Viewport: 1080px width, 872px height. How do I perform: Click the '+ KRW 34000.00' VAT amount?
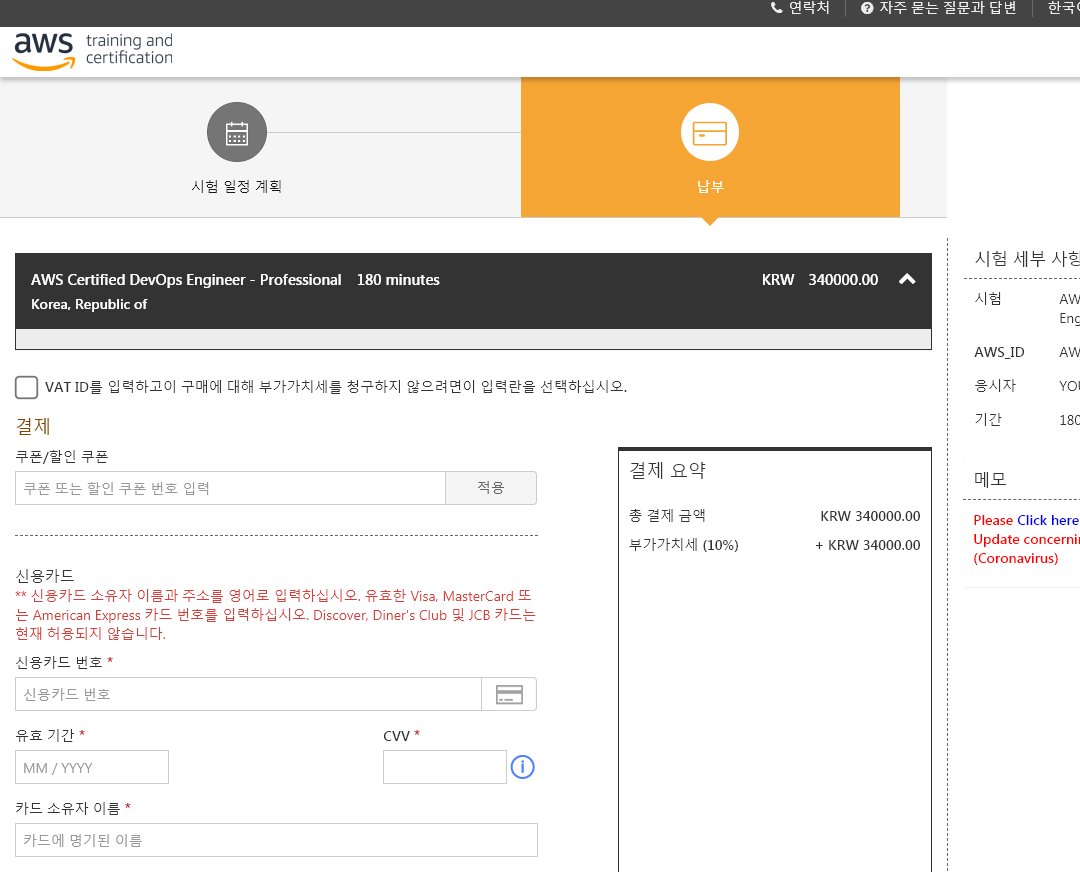pos(867,545)
